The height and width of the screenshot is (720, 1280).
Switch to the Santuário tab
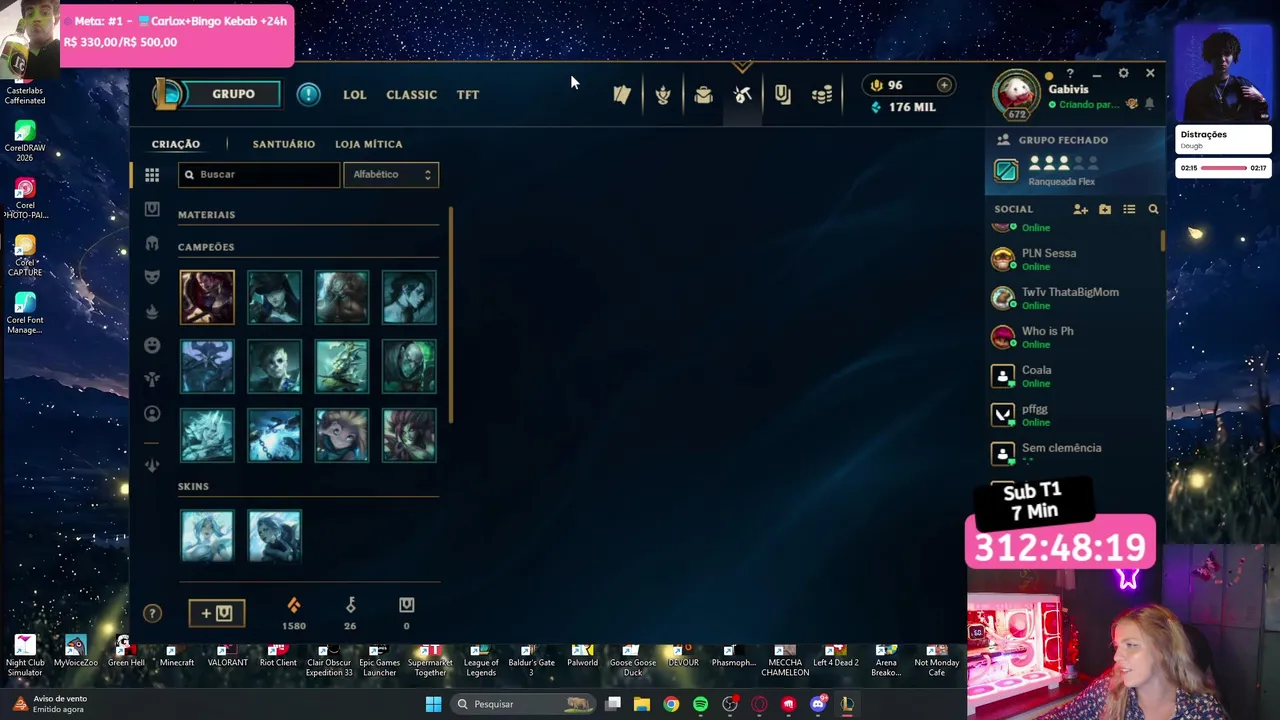coord(284,144)
